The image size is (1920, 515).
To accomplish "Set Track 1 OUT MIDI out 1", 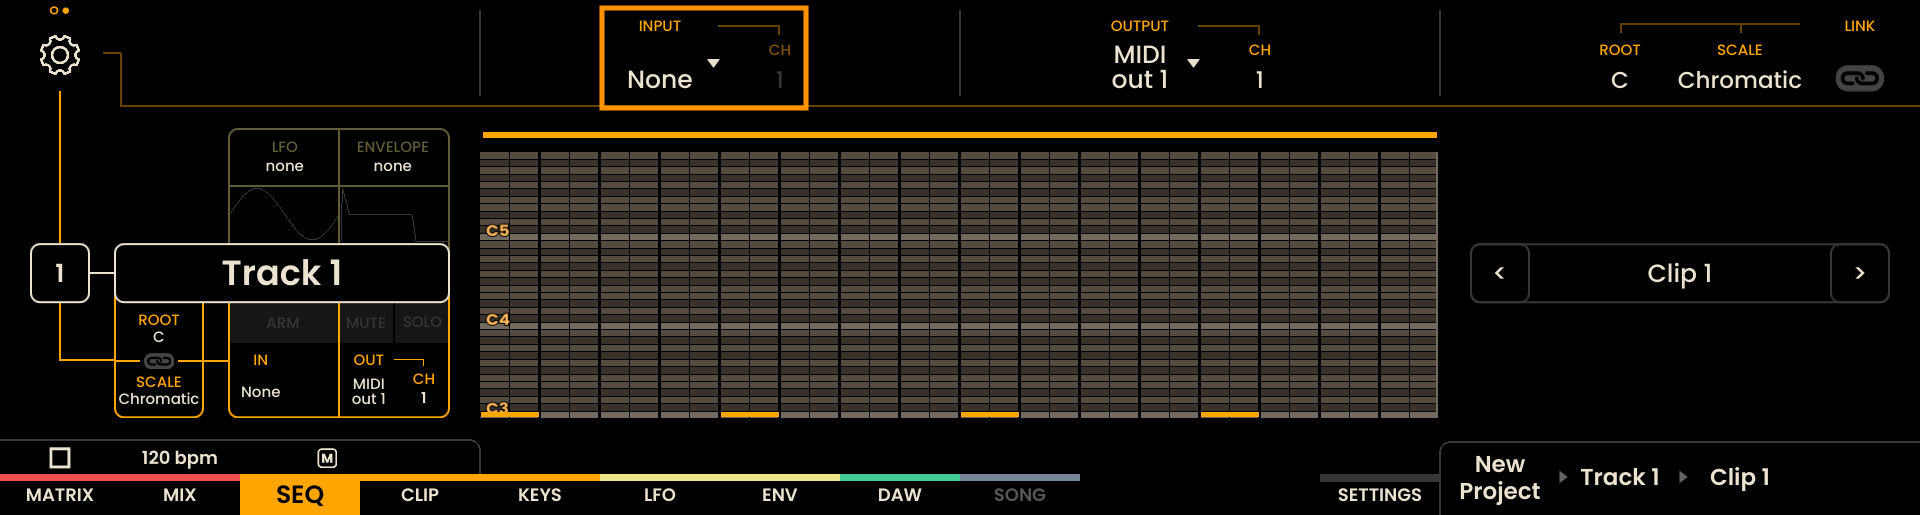I will tap(369, 391).
